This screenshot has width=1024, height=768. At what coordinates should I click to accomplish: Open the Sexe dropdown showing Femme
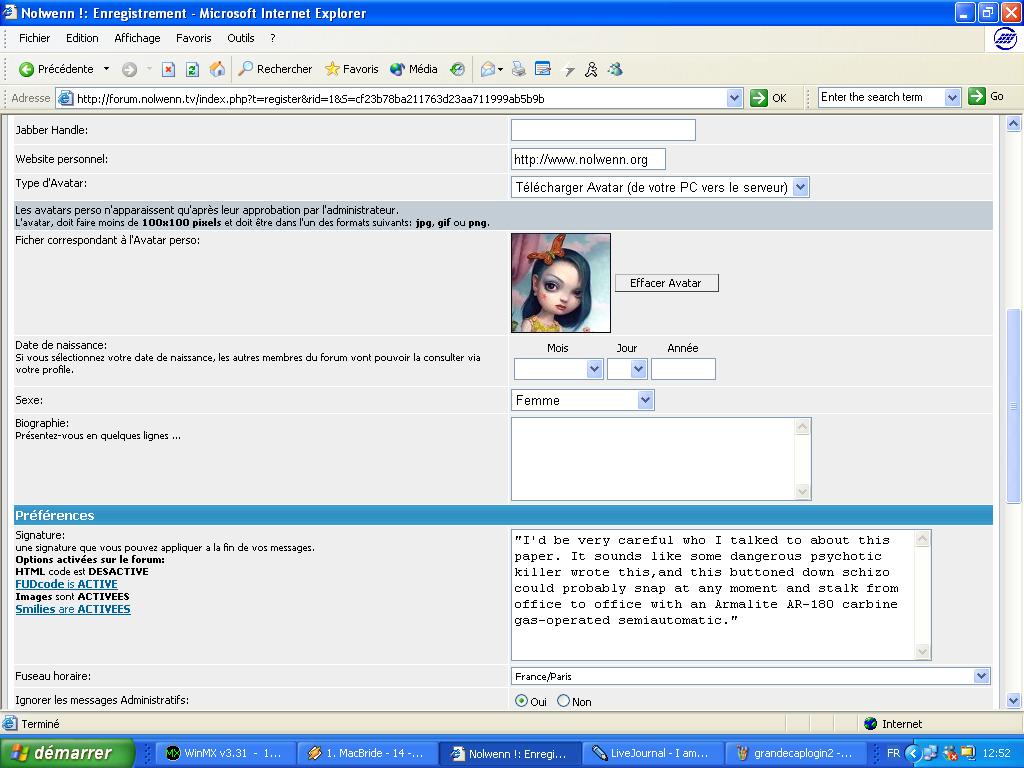(645, 400)
